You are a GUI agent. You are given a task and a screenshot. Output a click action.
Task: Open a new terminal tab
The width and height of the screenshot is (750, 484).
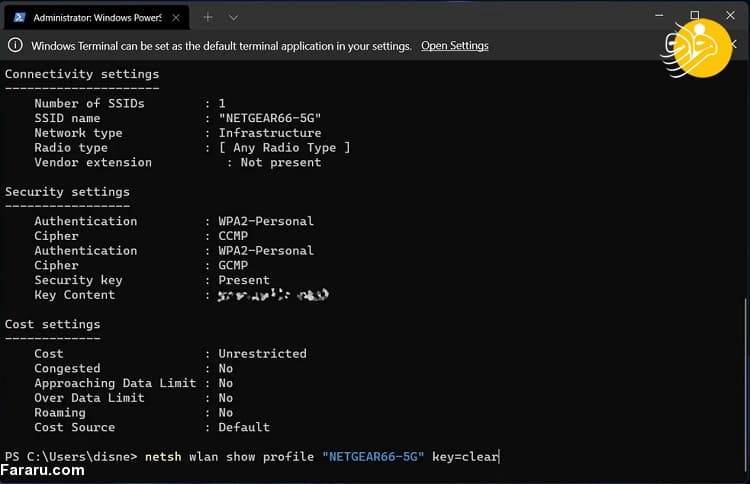click(208, 18)
